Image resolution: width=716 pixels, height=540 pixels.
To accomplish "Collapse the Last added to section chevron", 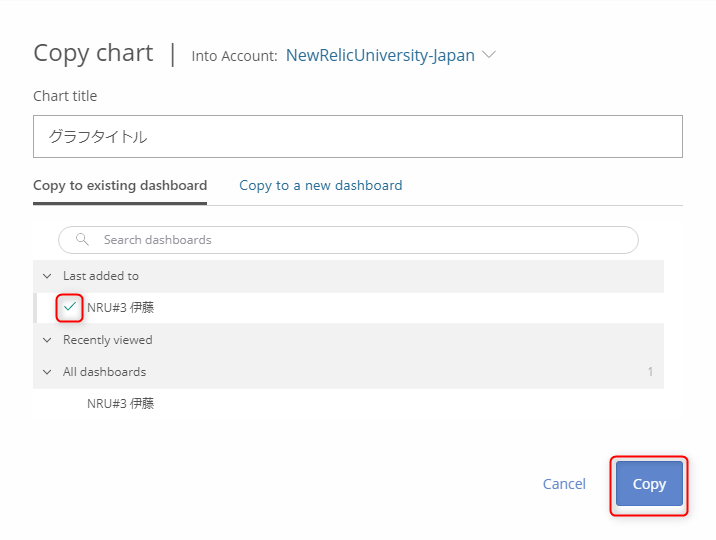I will pos(47,276).
